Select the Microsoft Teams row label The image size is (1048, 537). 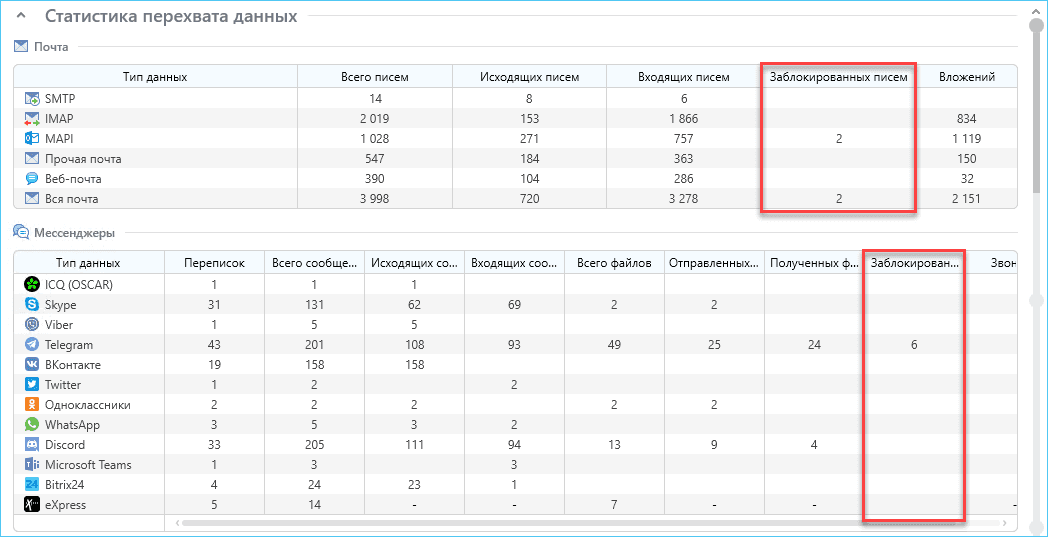tap(88, 465)
